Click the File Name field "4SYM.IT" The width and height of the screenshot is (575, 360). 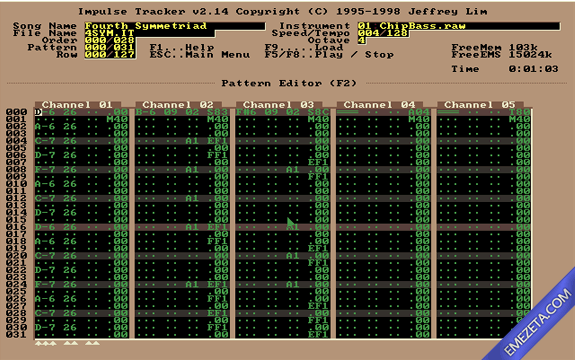pos(149,33)
